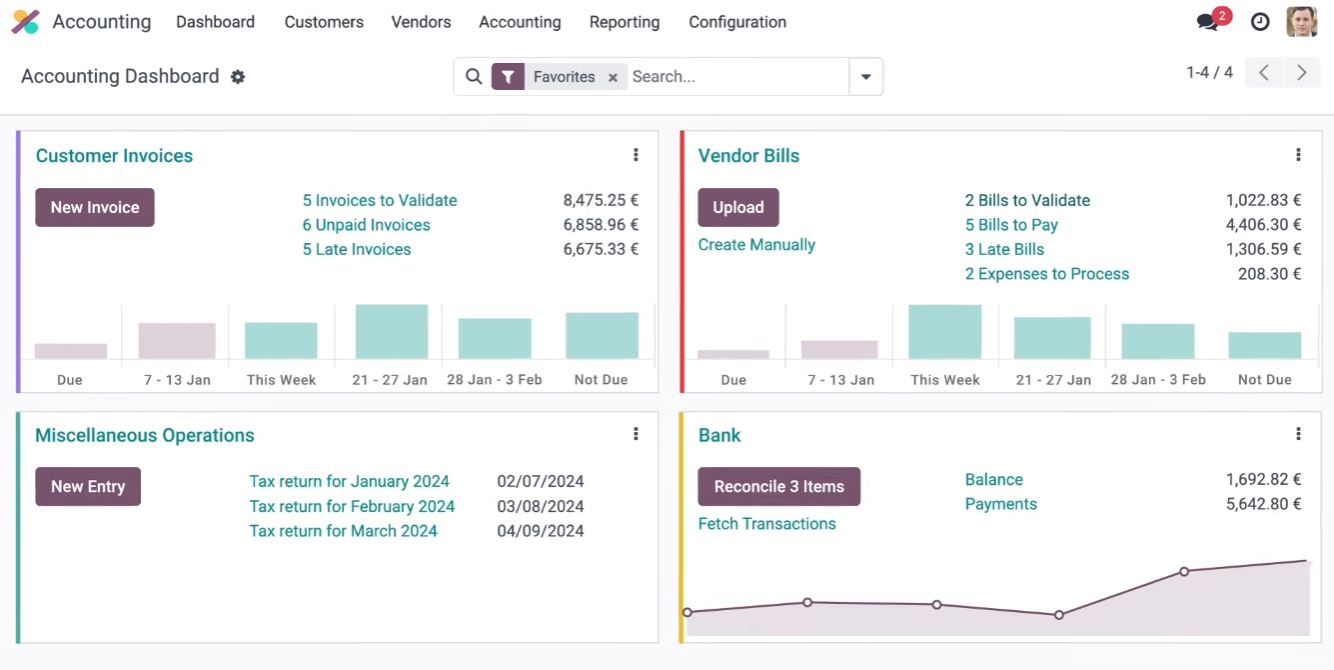1334x670 pixels.
Task: Open the messages chat bubble icon
Action: [1207, 22]
